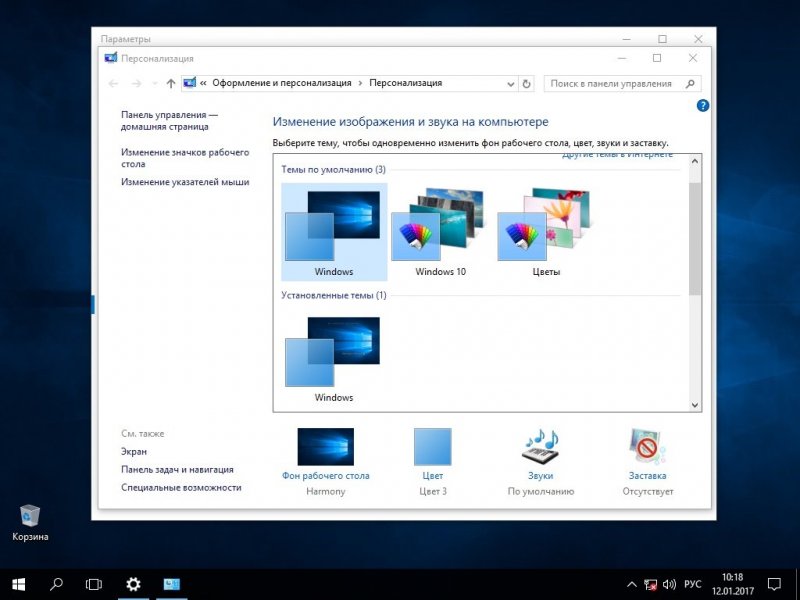
Task: Click the search magnifier in control panel search
Action: pos(690,84)
